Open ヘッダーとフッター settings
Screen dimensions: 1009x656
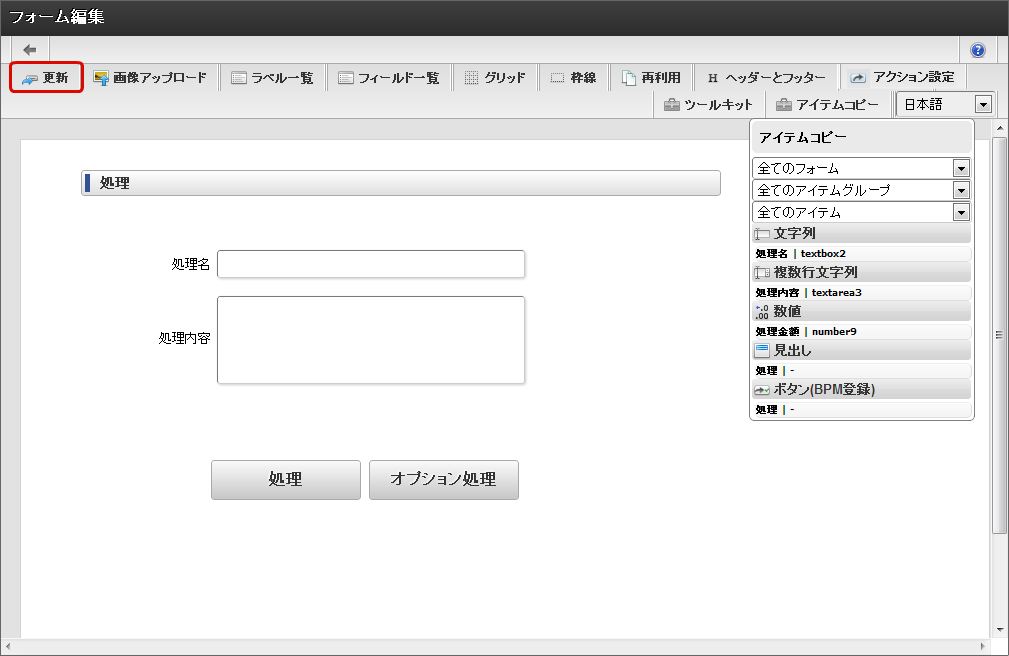click(766, 78)
